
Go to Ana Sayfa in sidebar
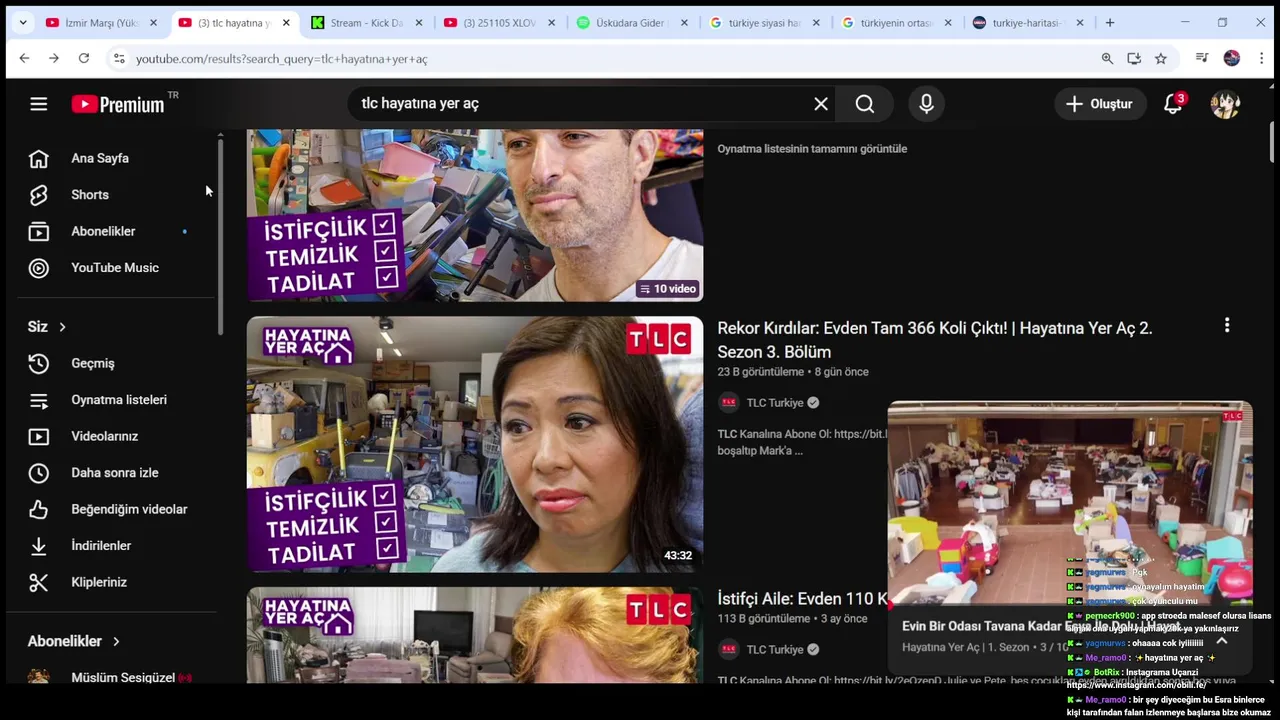[100, 158]
